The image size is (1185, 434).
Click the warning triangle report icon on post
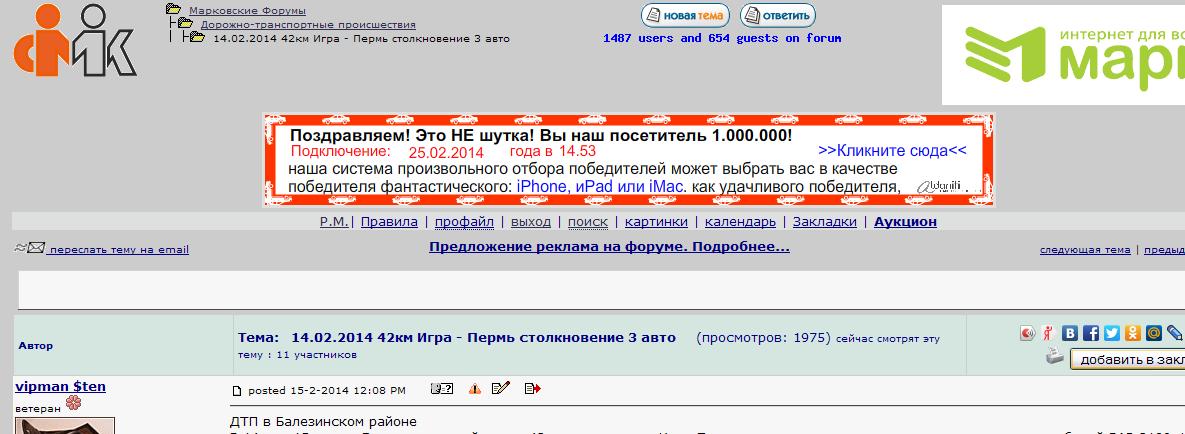[x=474, y=389]
